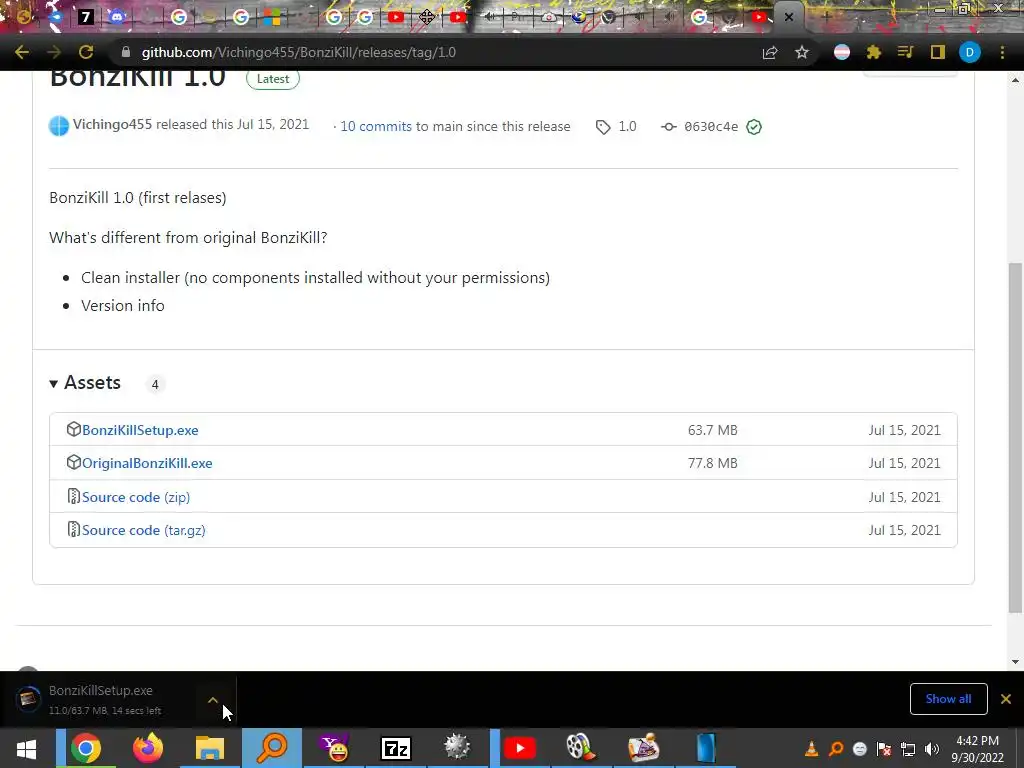Switch to the Microsoft logo tab
This screenshot has height=768, width=1024.
[x=272, y=17]
